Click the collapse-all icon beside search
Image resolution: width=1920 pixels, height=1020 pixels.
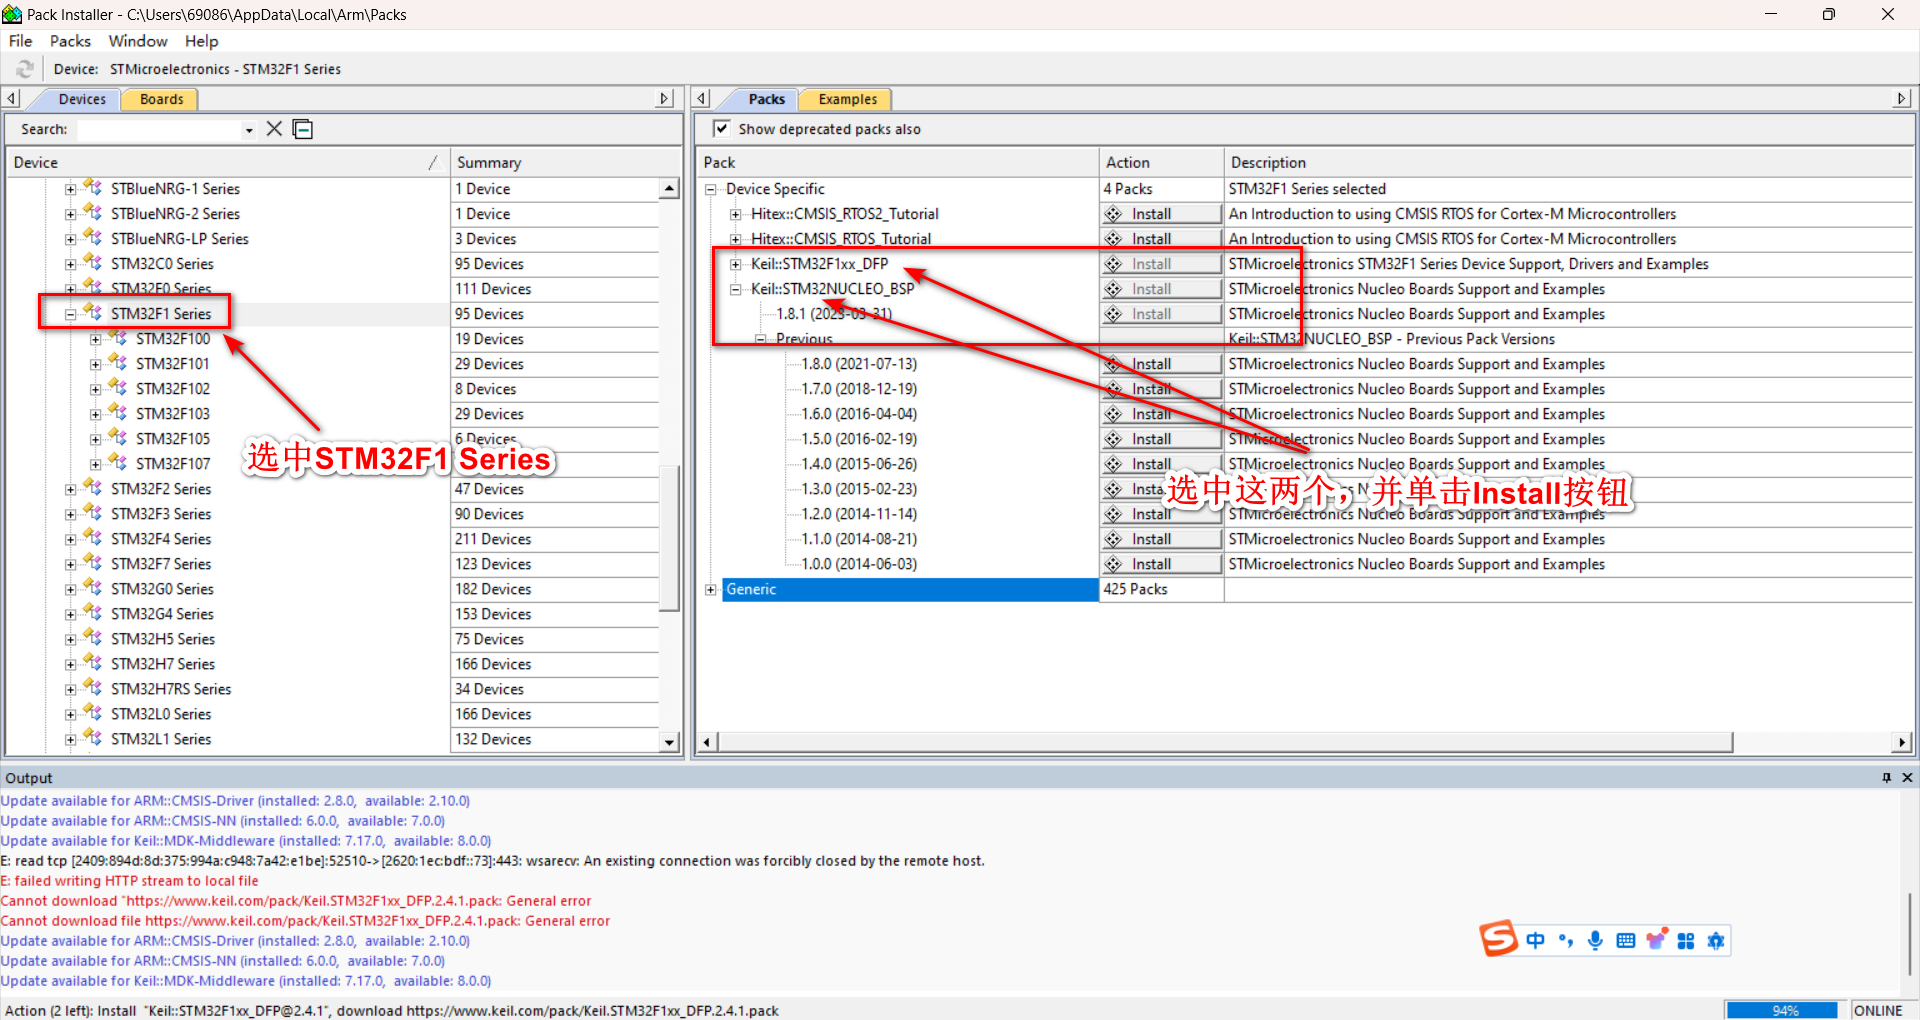pyautogui.click(x=303, y=129)
